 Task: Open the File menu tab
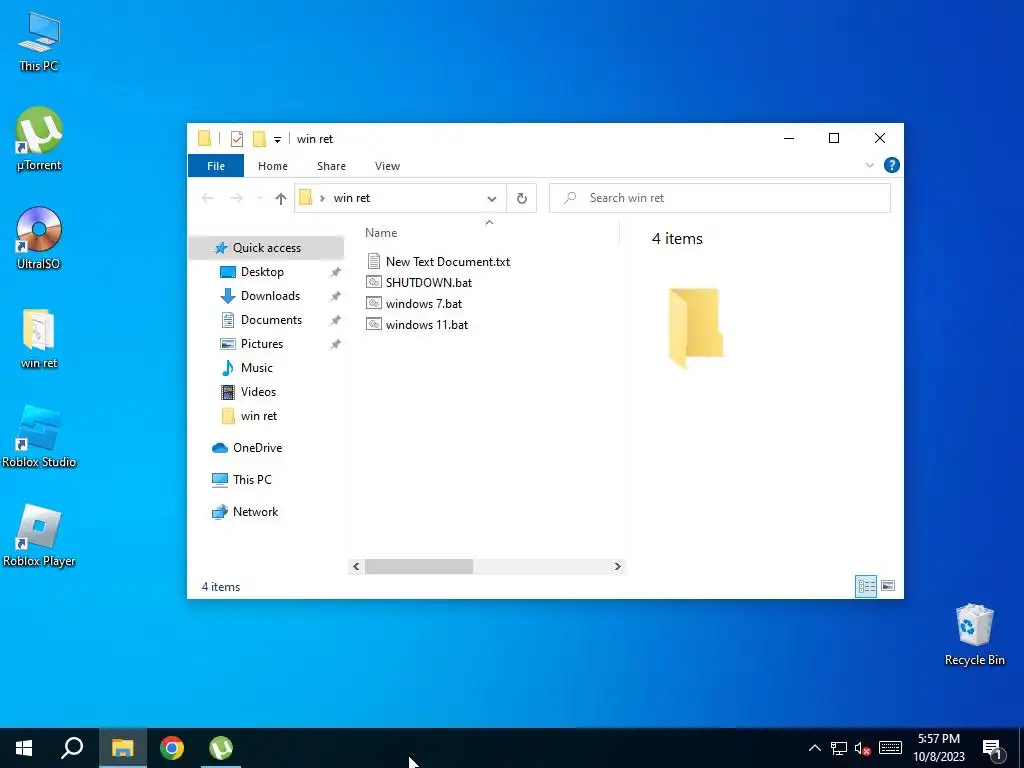[216, 166]
